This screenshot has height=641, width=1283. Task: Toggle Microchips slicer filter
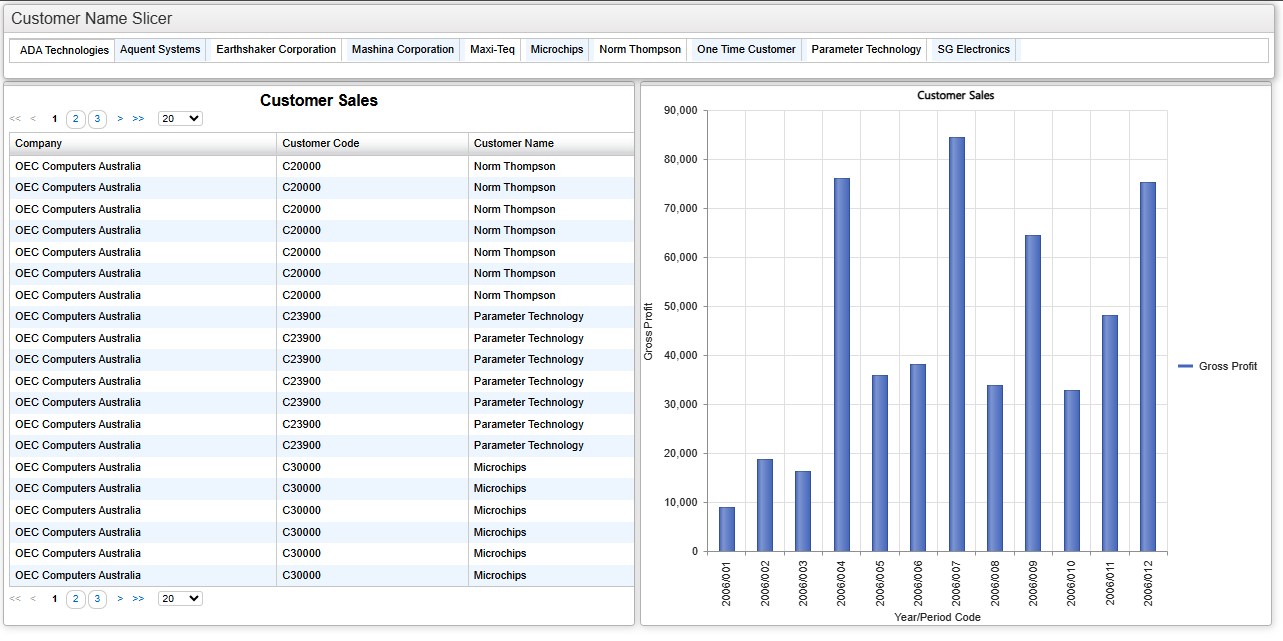click(x=557, y=49)
